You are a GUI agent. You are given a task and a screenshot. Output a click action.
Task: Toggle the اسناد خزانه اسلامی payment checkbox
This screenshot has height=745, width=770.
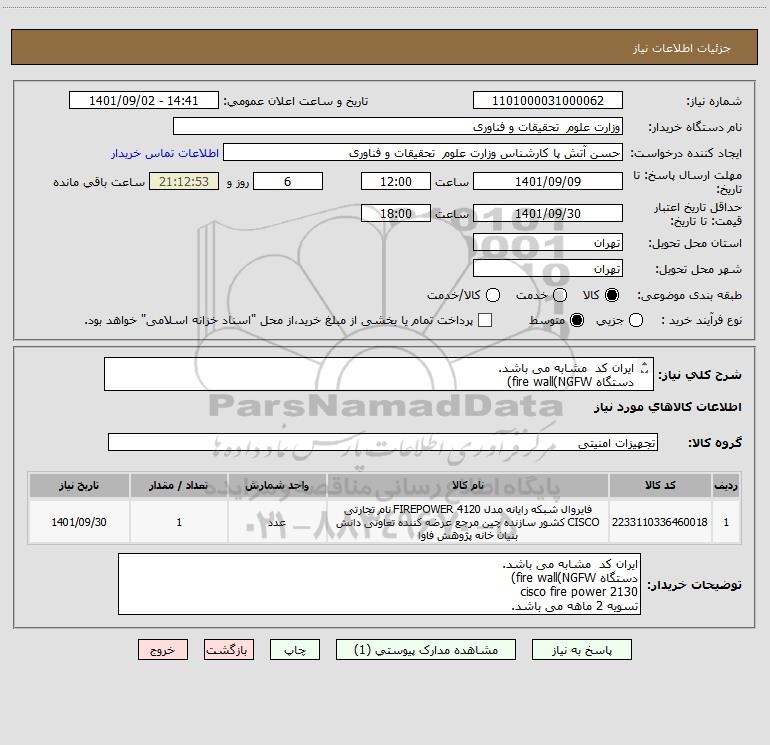point(485,321)
